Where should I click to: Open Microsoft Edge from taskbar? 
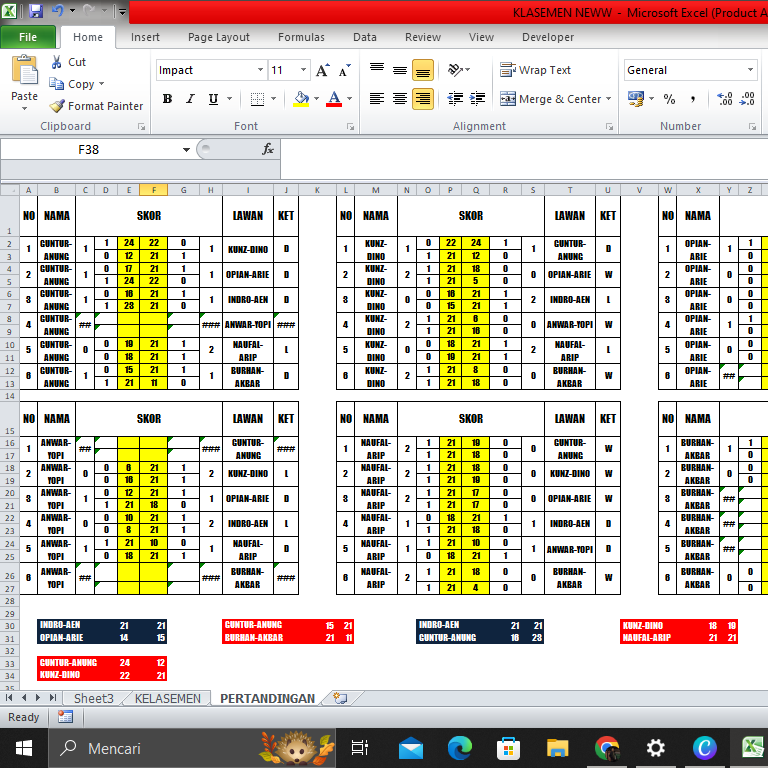[459, 748]
